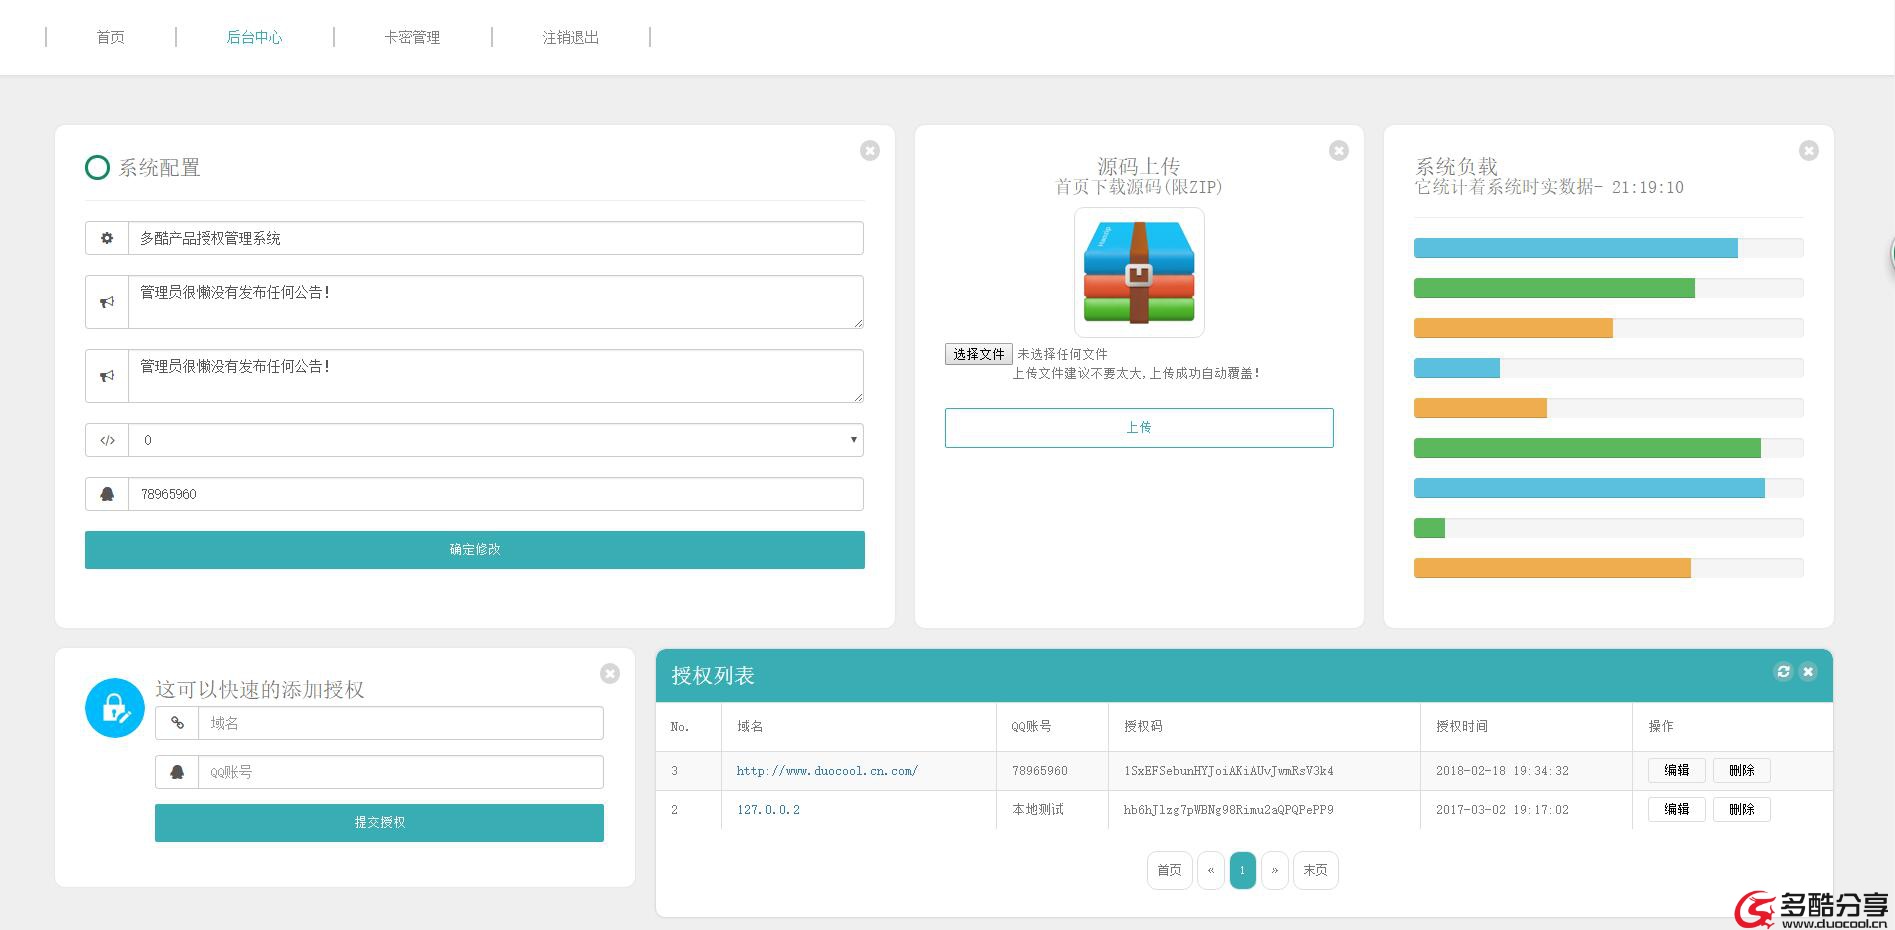Go to 末页 in pagination
This screenshot has height=930, width=1895.
tap(1316, 870)
